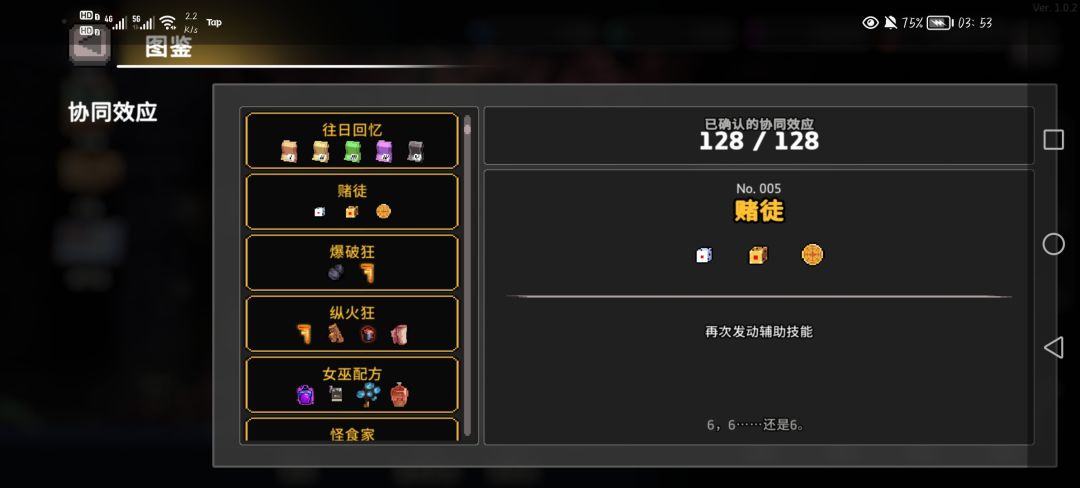Viewport: 1080px width, 488px height.
Task: Click the round orange coin icon in detail panel
Action: [x=812, y=255]
